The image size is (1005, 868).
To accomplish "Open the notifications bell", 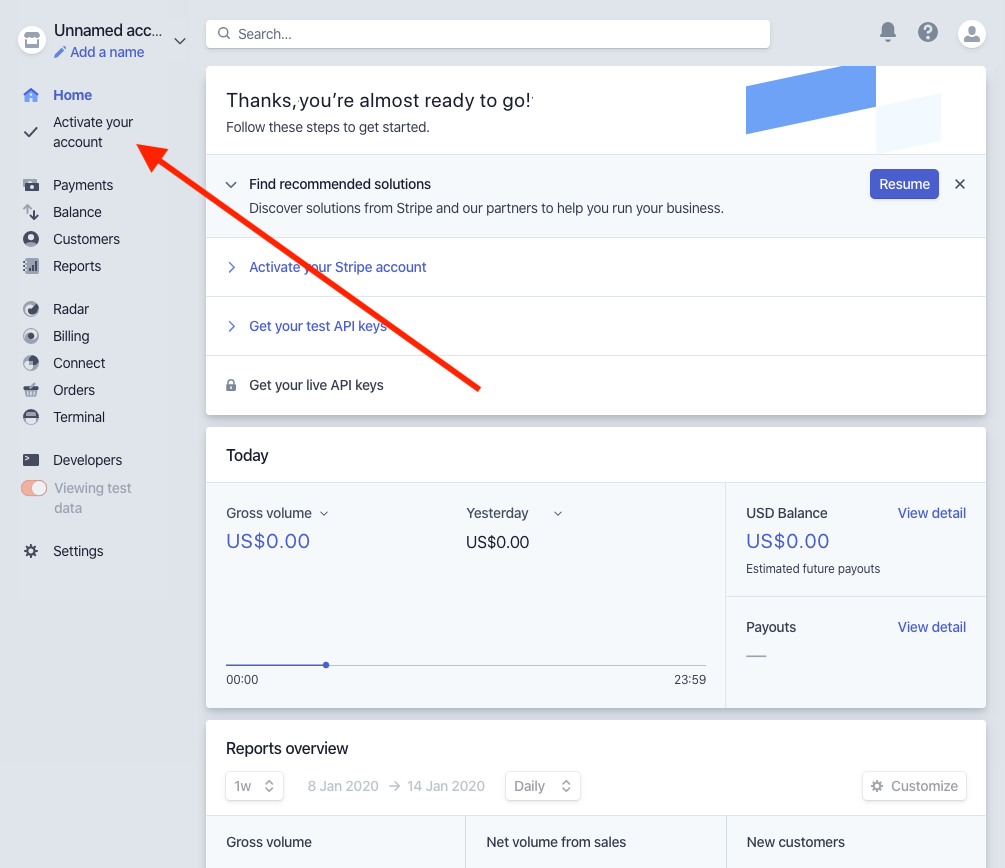I will click(887, 32).
